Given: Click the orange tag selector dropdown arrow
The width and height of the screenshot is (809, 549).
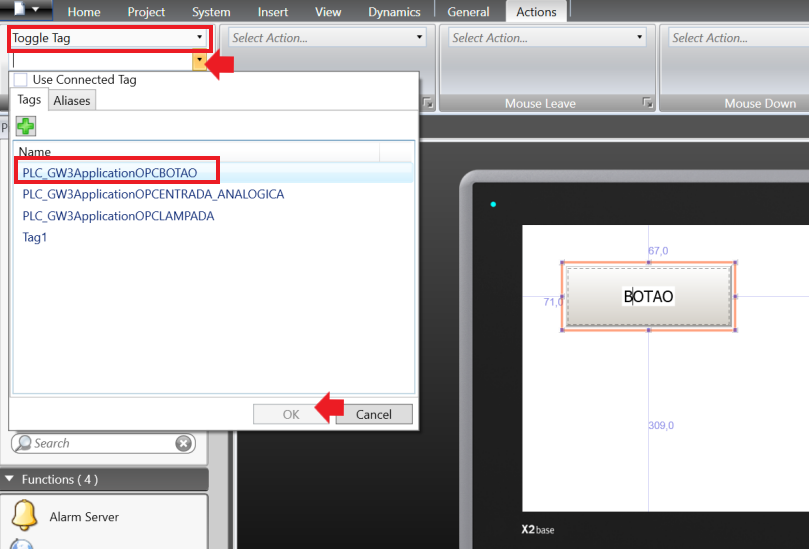Looking at the screenshot, I should tap(200, 61).
